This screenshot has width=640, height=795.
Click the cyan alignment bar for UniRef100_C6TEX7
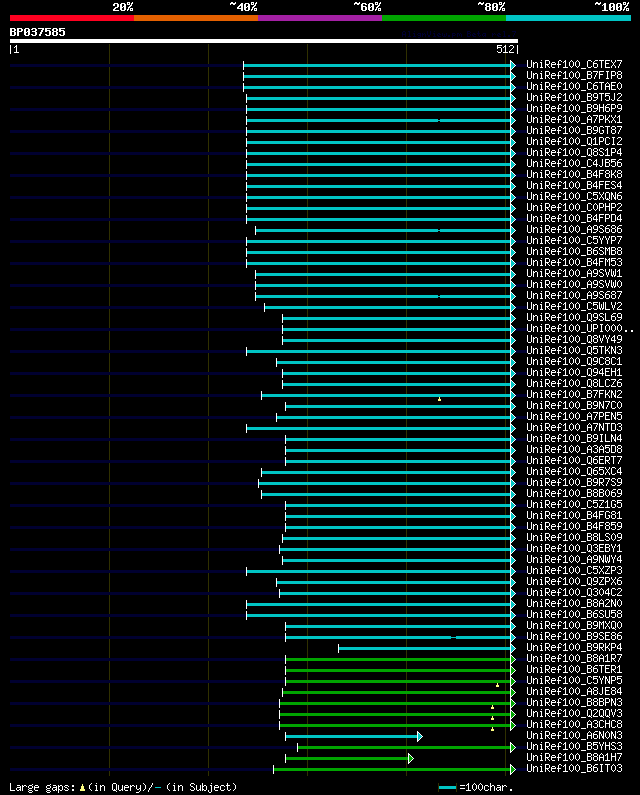click(x=377, y=65)
